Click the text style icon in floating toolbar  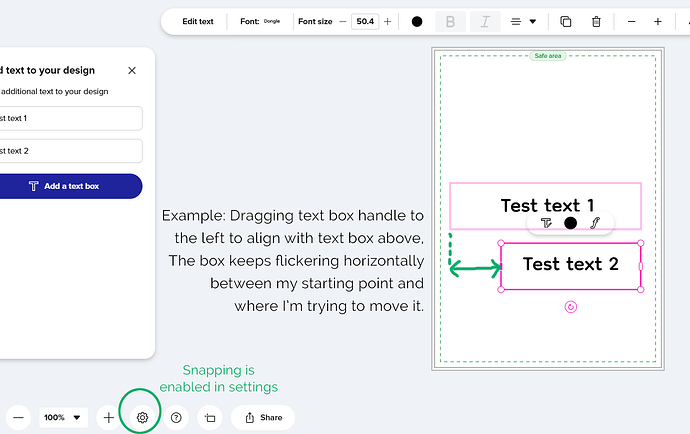pos(546,223)
